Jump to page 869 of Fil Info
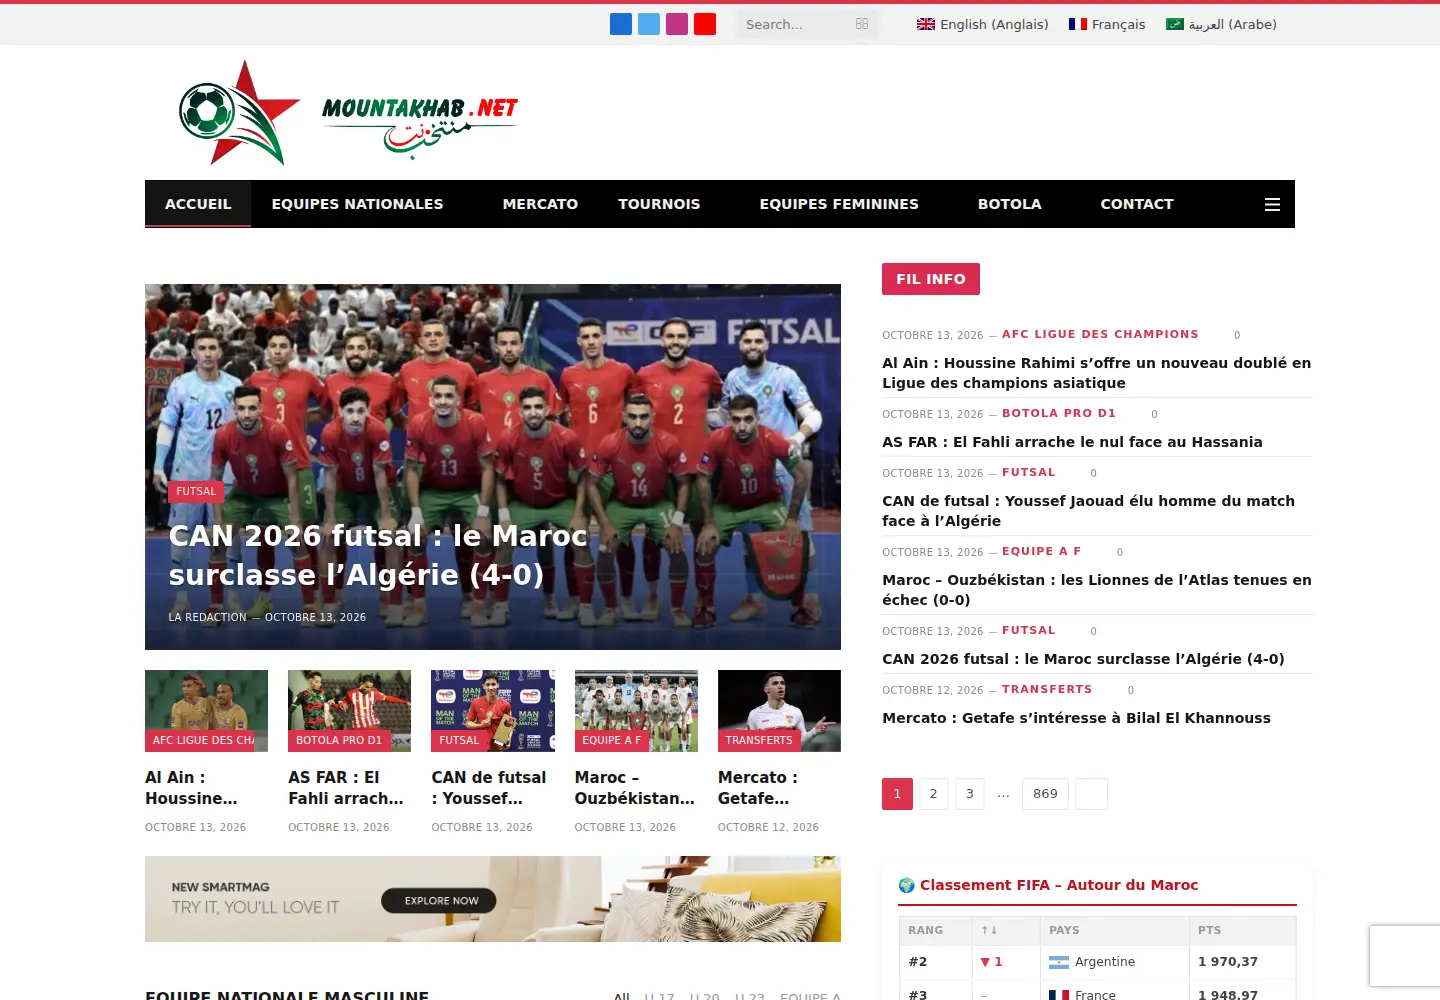1440x1000 pixels. 1045,794
